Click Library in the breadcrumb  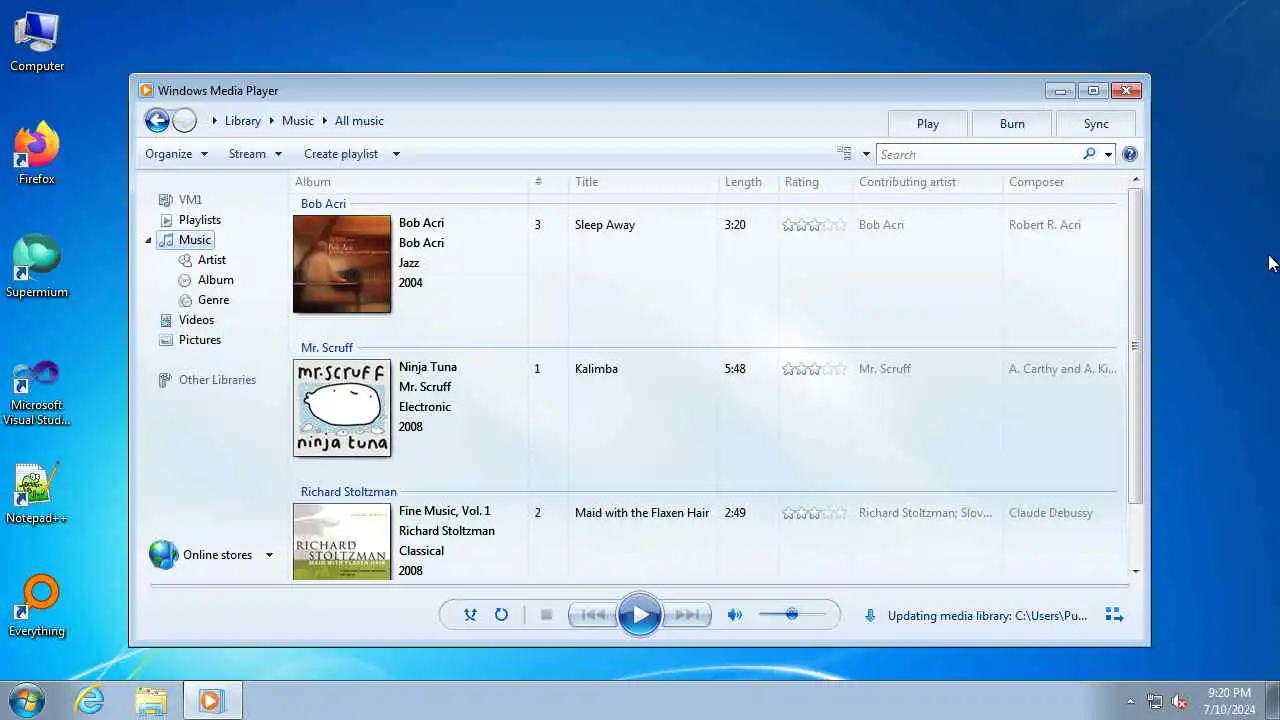click(242, 121)
